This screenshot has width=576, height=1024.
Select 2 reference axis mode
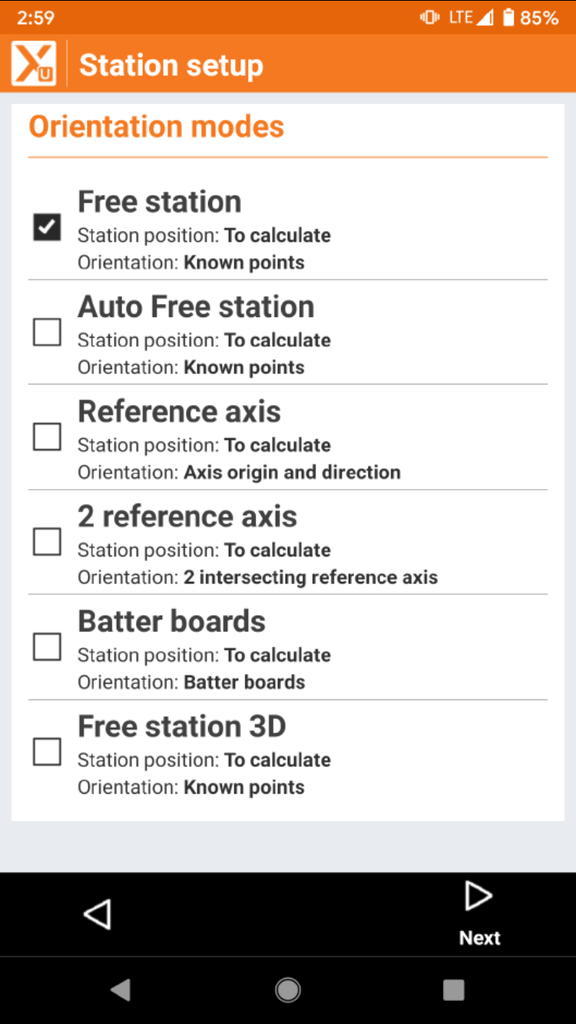tap(46, 542)
